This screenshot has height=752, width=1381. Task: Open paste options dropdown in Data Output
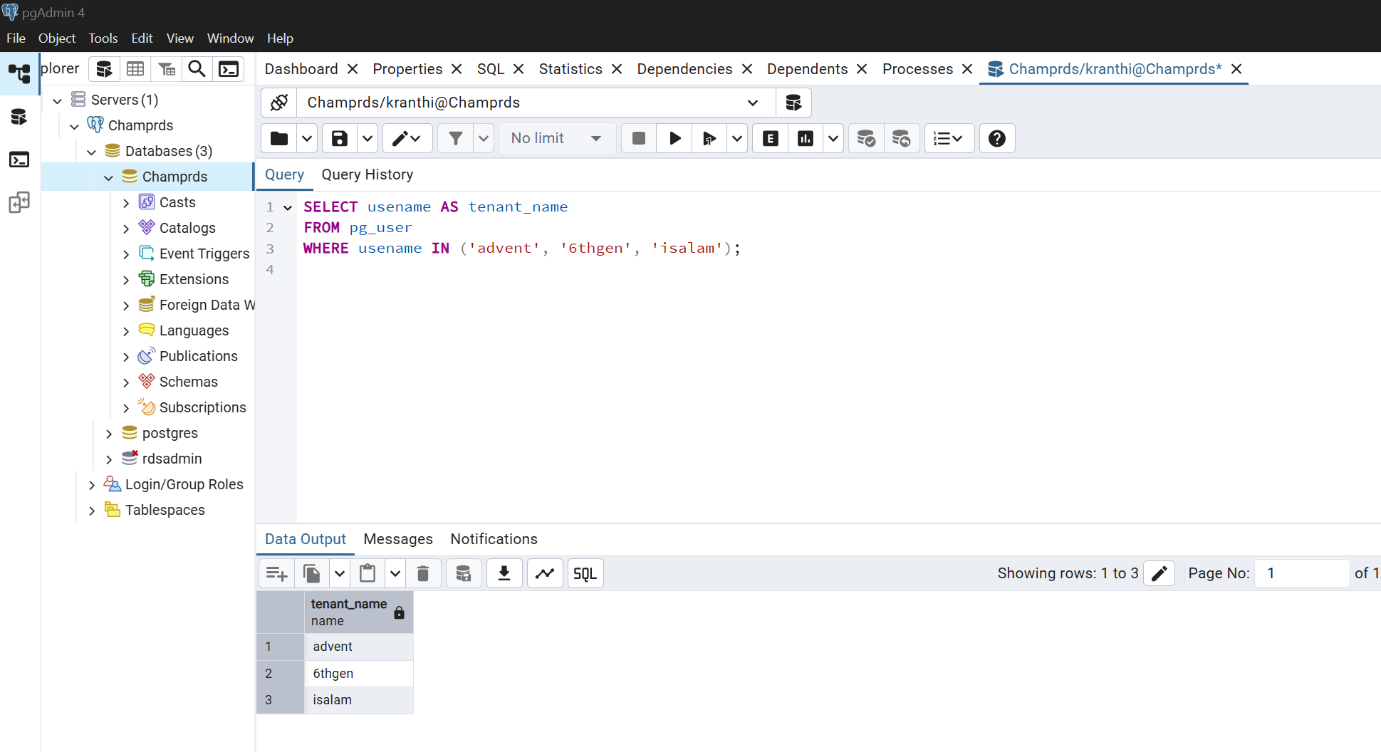(x=395, y=573)
